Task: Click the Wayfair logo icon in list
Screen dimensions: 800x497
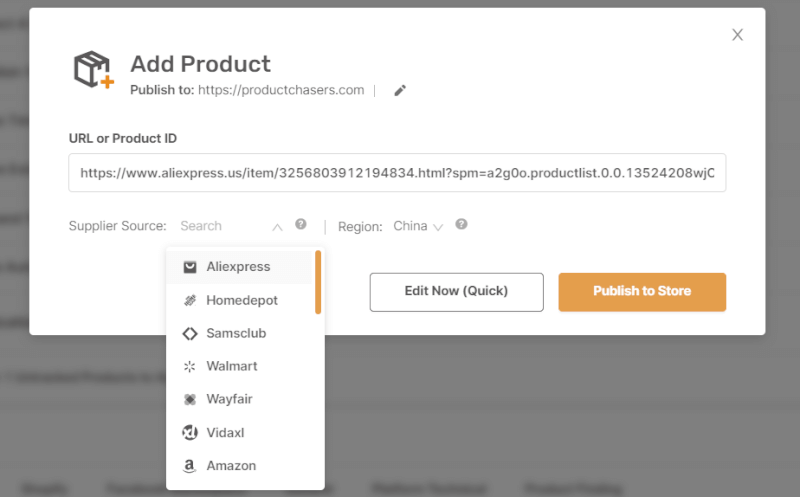Action: tap(190, 400)
